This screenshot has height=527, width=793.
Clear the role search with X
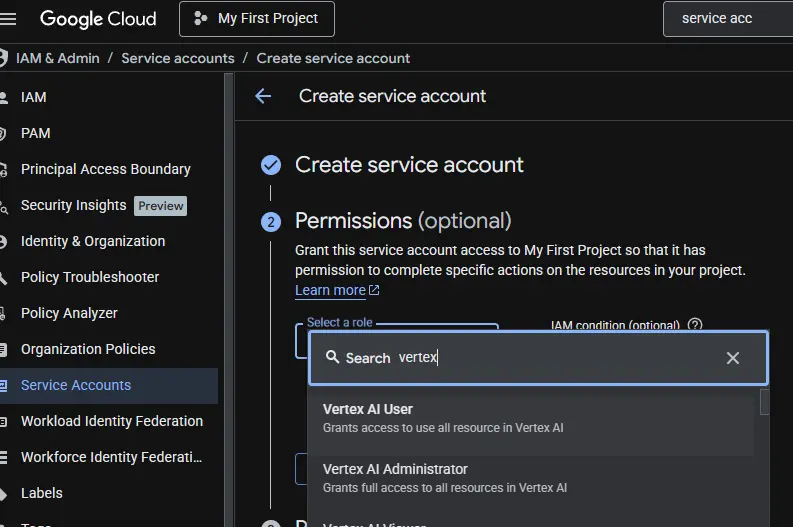point(733,358)
